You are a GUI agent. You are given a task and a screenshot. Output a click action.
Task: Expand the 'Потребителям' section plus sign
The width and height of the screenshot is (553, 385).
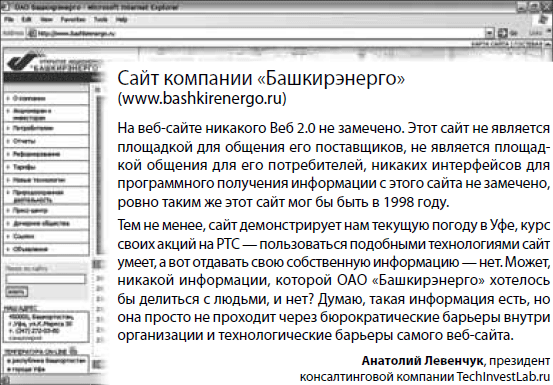click(8, 128)
